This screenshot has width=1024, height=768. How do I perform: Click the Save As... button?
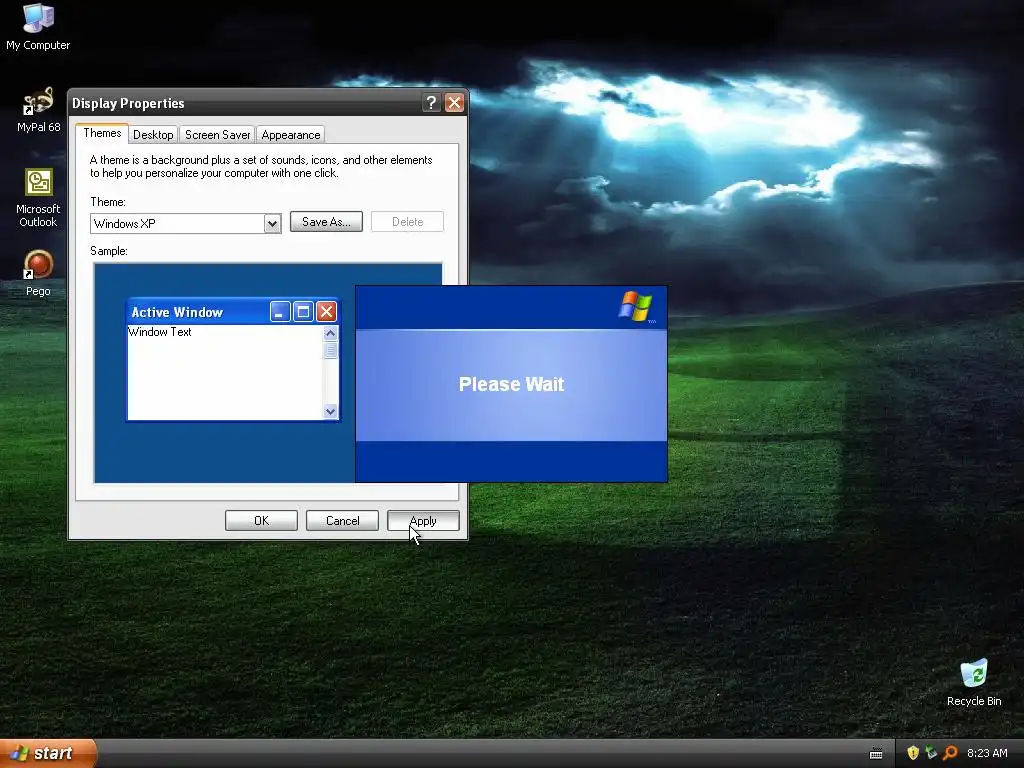[x=326, y=222]
